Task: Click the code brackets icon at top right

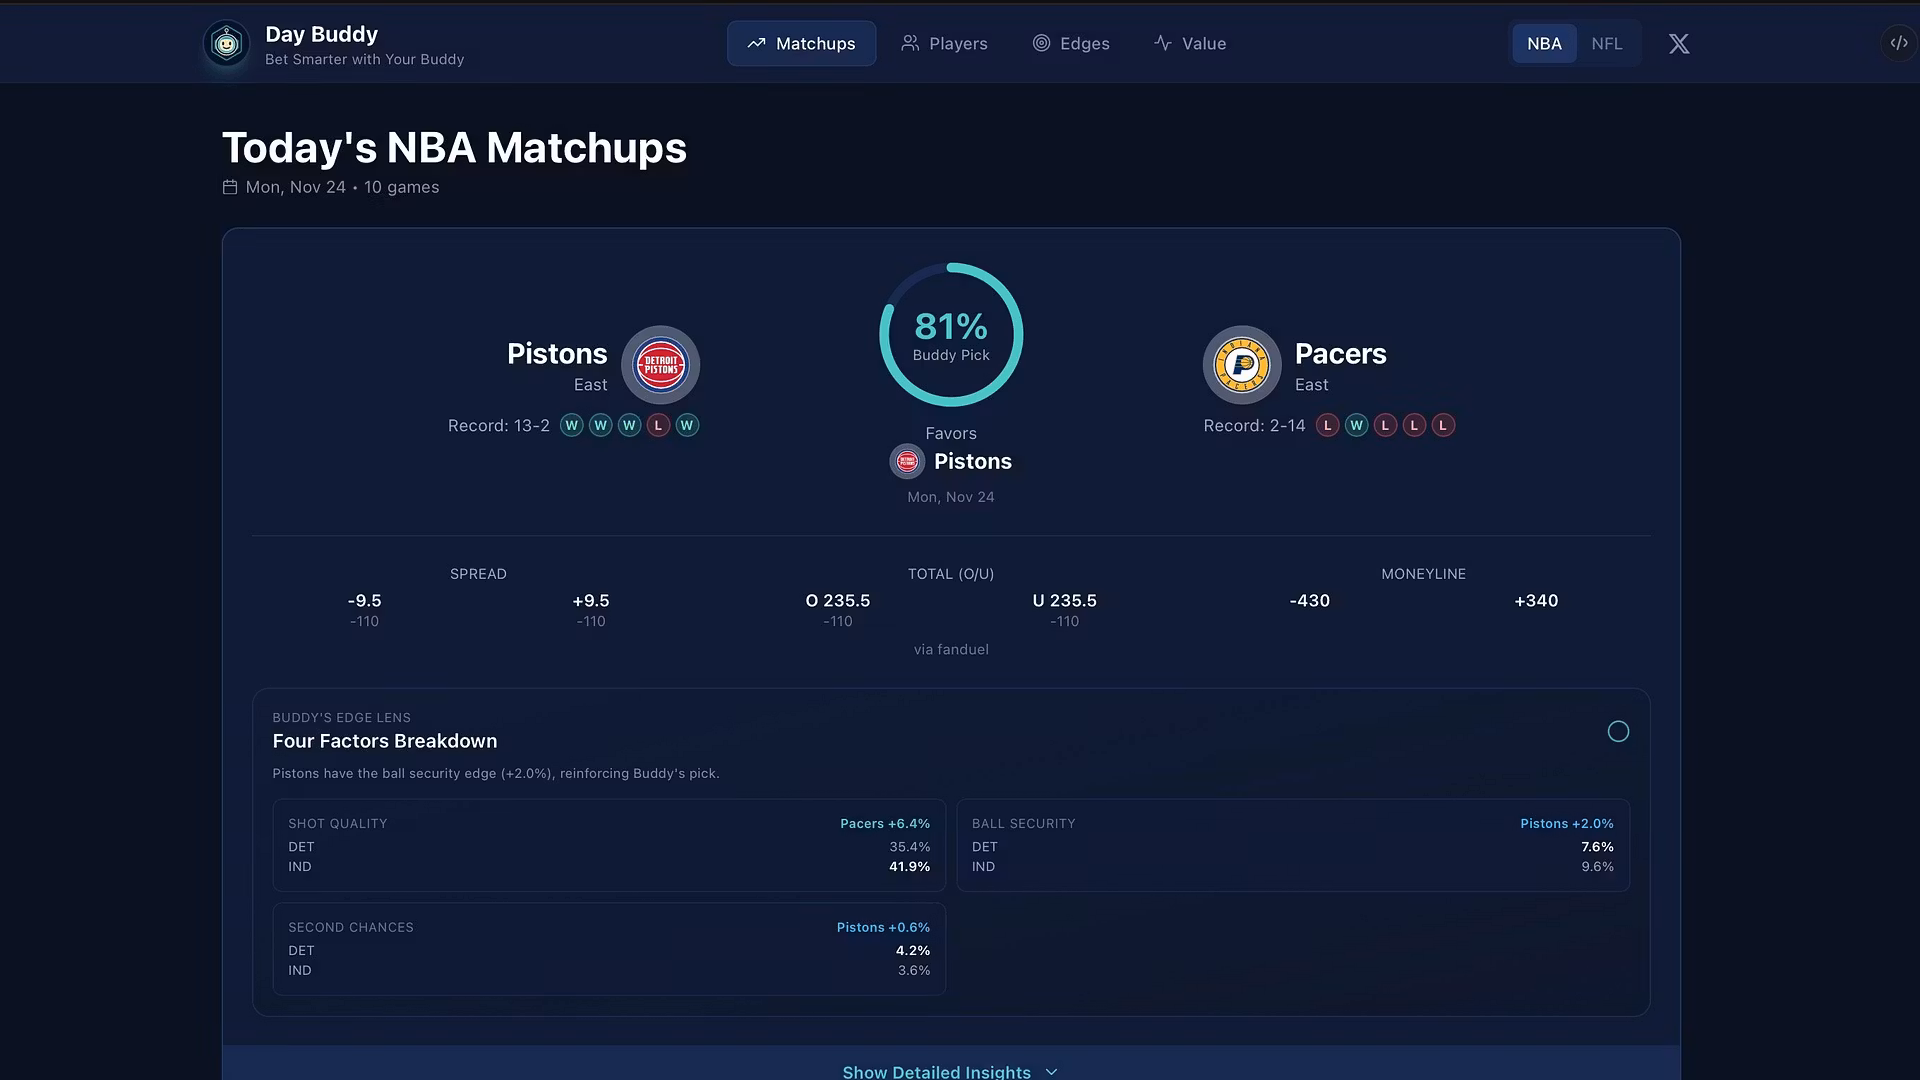Action: click(x=1898, y=44)
